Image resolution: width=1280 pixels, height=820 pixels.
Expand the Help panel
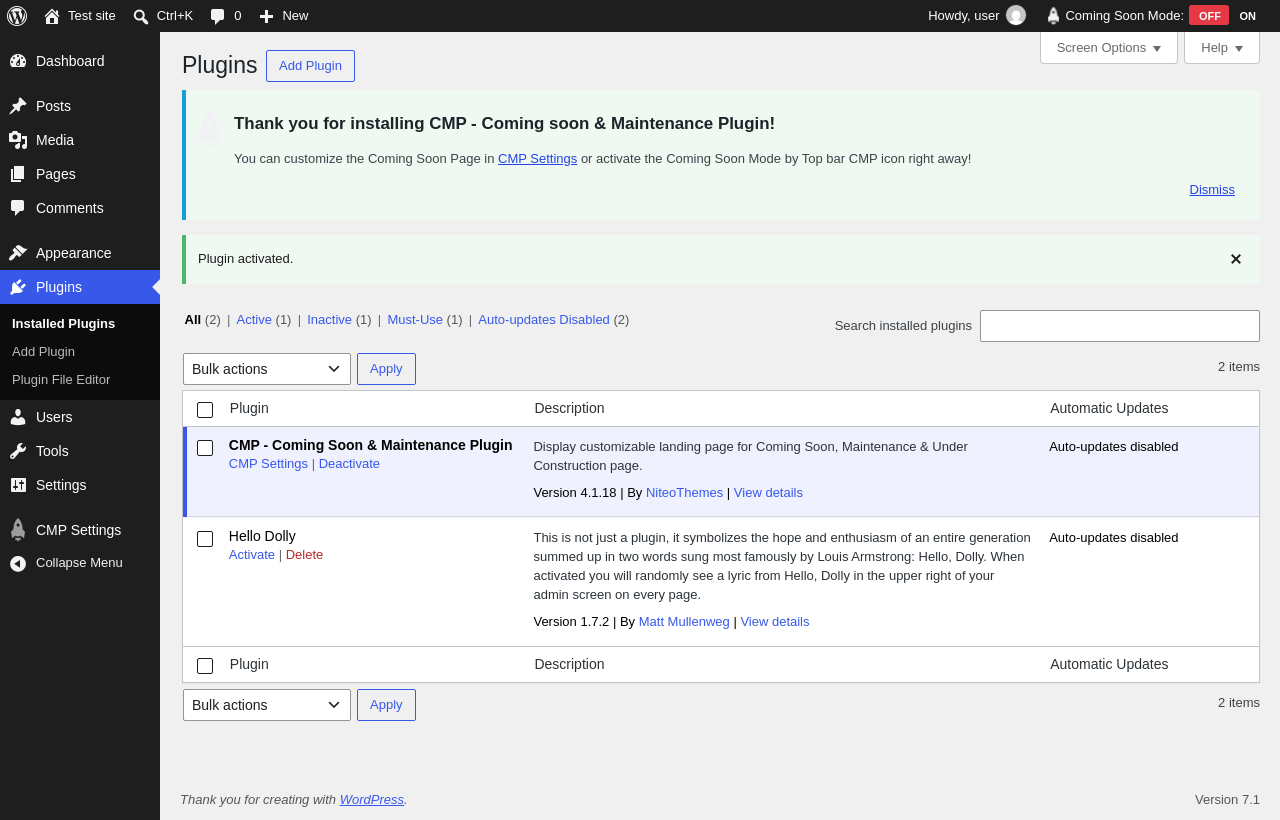[x=1222, y=47]
